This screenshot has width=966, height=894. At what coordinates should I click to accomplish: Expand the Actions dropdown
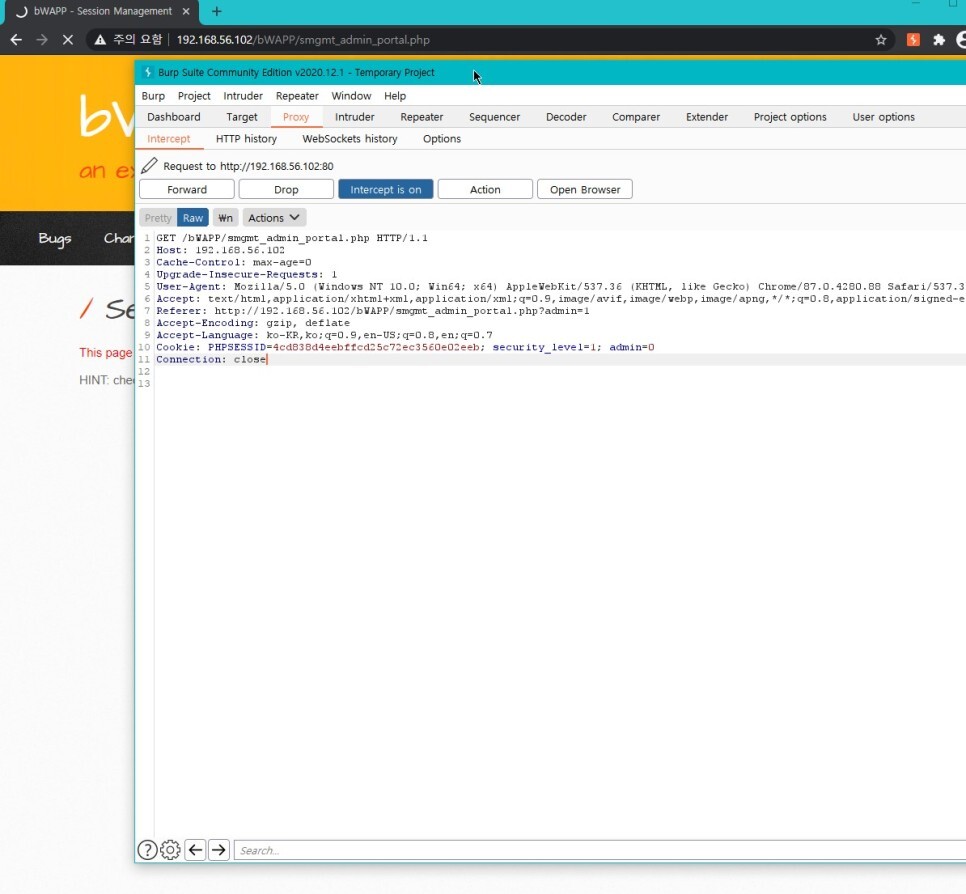click(x=274, y=217)
